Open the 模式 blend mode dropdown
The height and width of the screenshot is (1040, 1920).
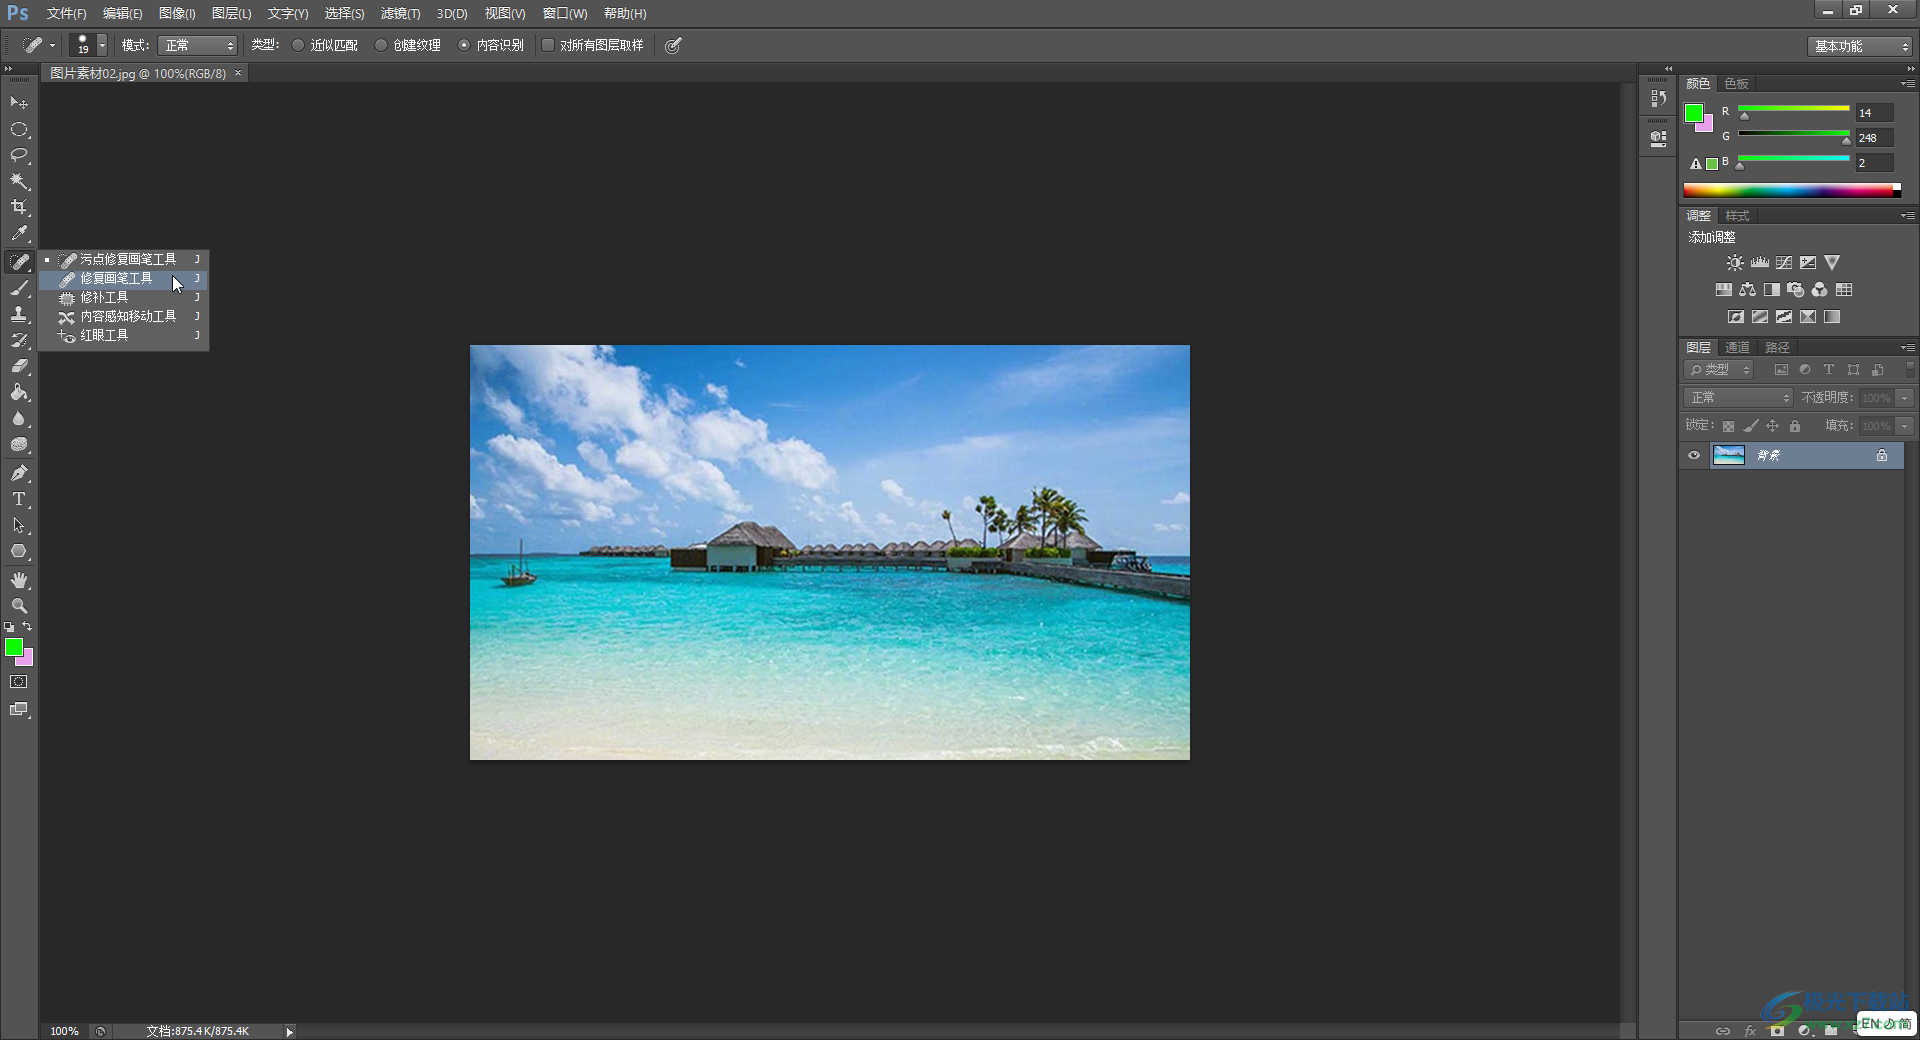coord(198,45)
